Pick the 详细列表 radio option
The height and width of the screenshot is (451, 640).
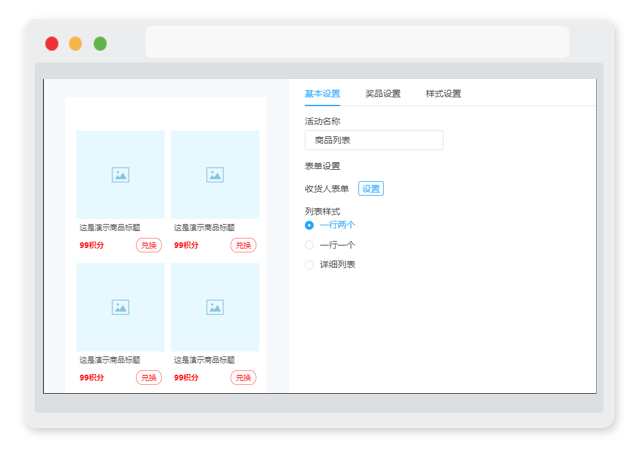(309, 265)
